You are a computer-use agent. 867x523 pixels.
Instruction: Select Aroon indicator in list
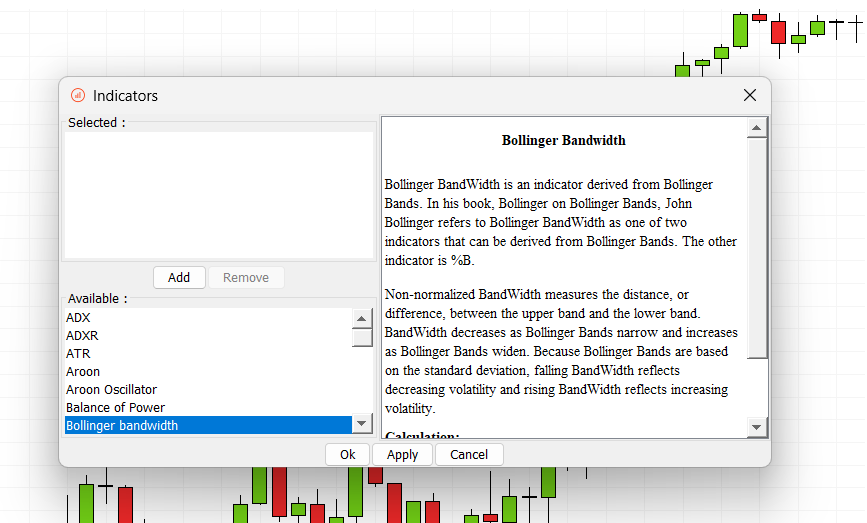click(x=208, y=371)
